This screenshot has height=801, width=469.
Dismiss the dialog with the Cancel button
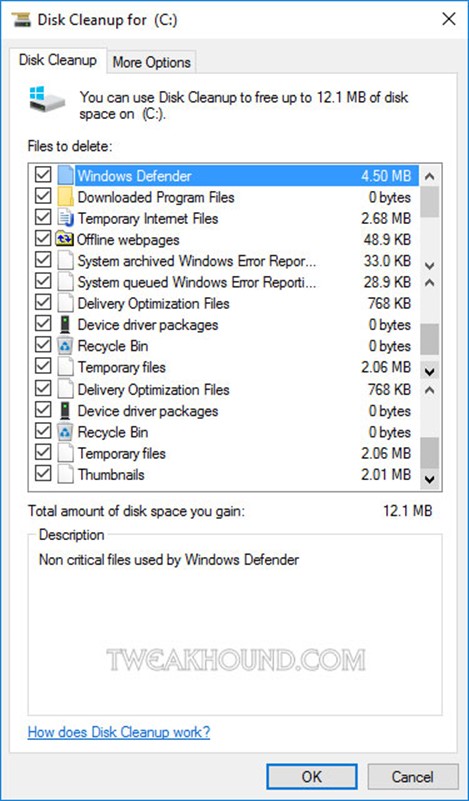point(413,777)
